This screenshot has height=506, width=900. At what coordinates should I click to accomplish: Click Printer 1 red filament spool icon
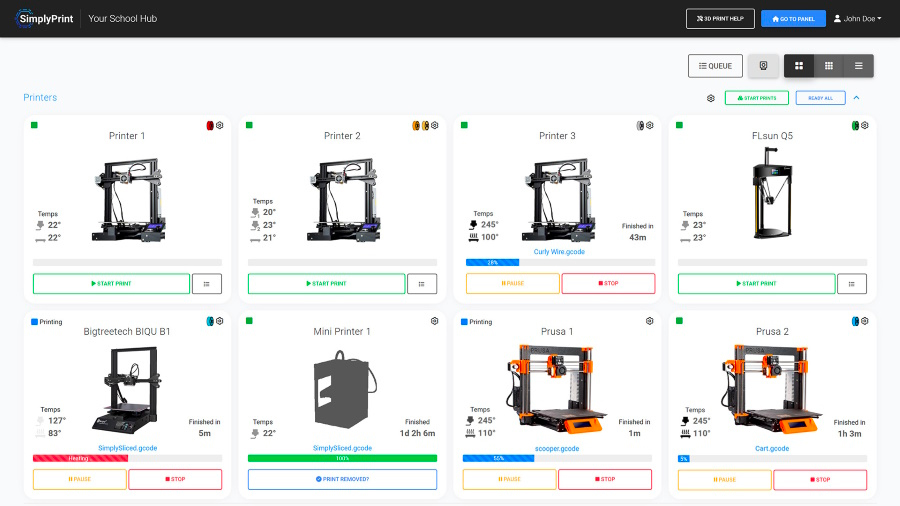tap(210, 125)
